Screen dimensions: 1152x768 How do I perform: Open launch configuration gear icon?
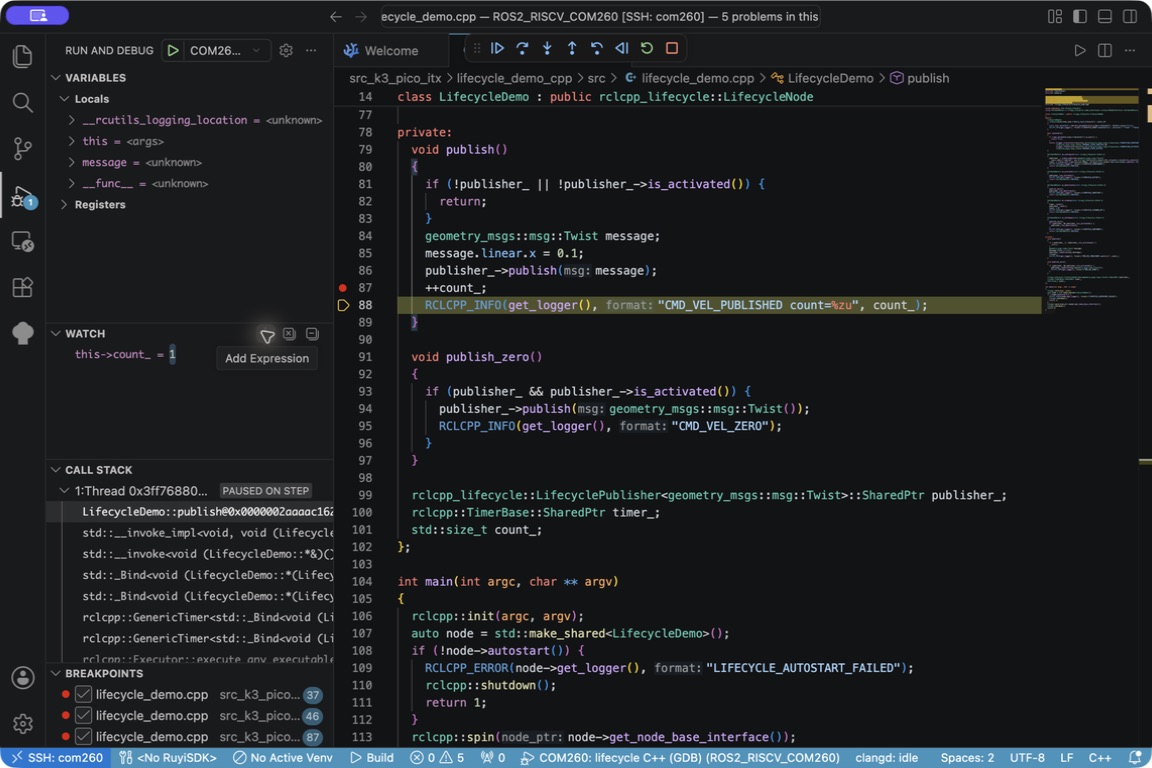(x=286, y=51)
